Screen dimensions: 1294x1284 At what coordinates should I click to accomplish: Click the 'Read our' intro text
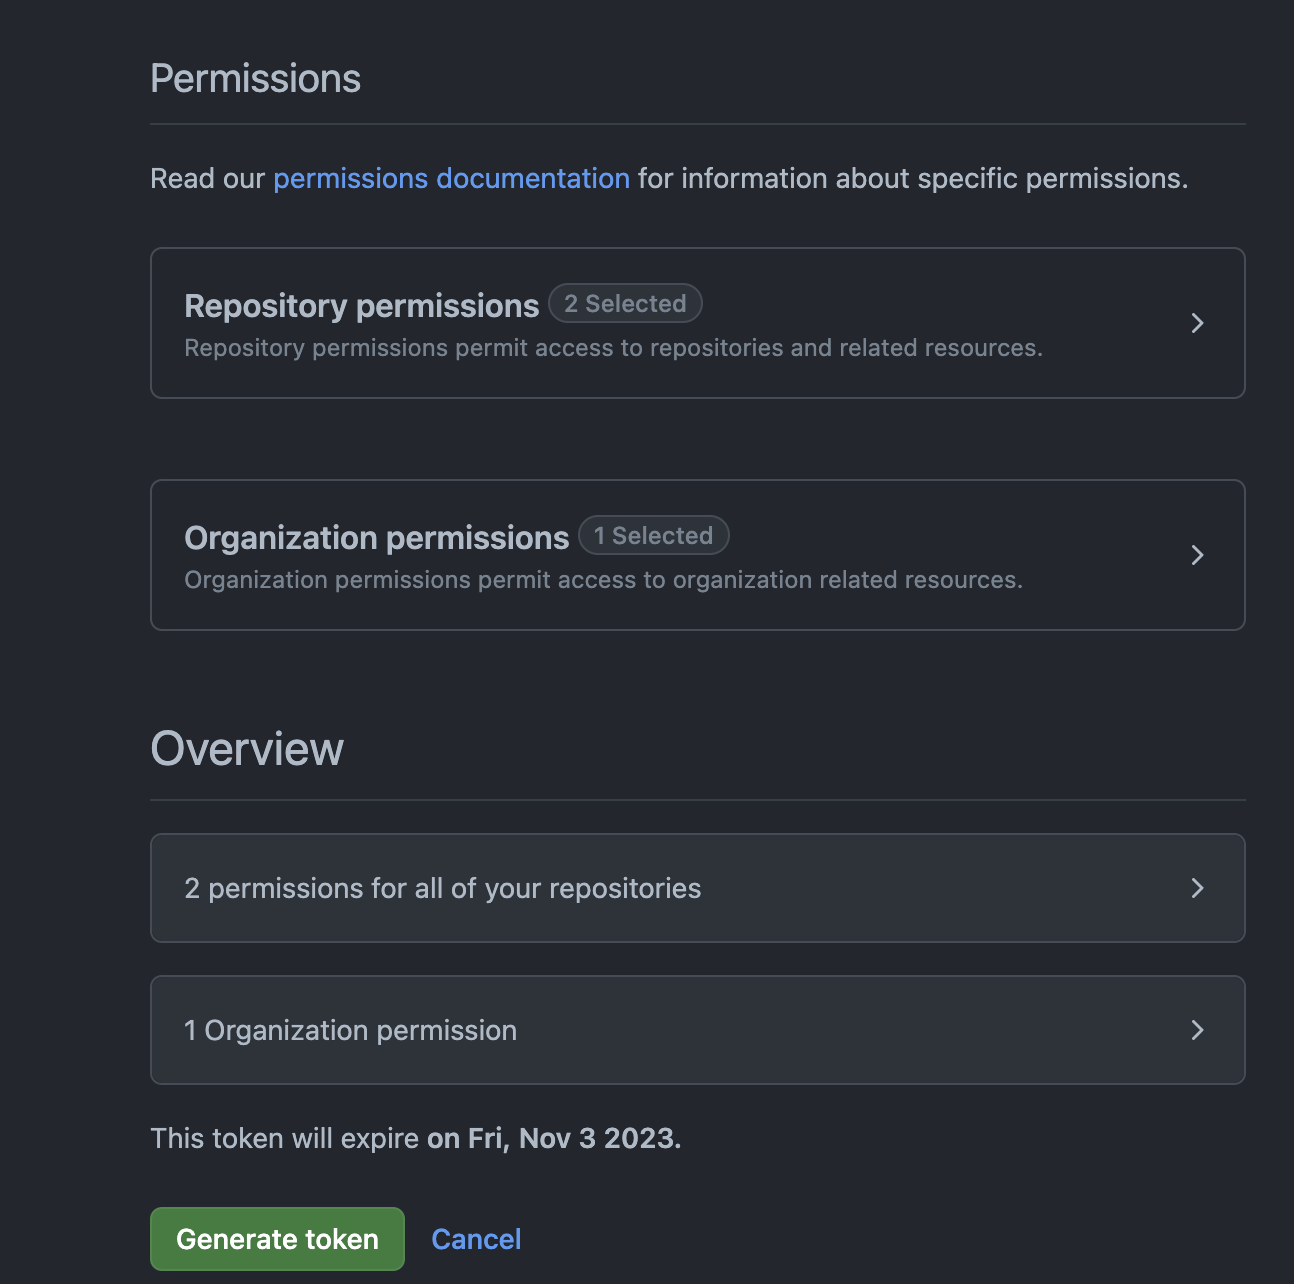[x=208, y=178]
